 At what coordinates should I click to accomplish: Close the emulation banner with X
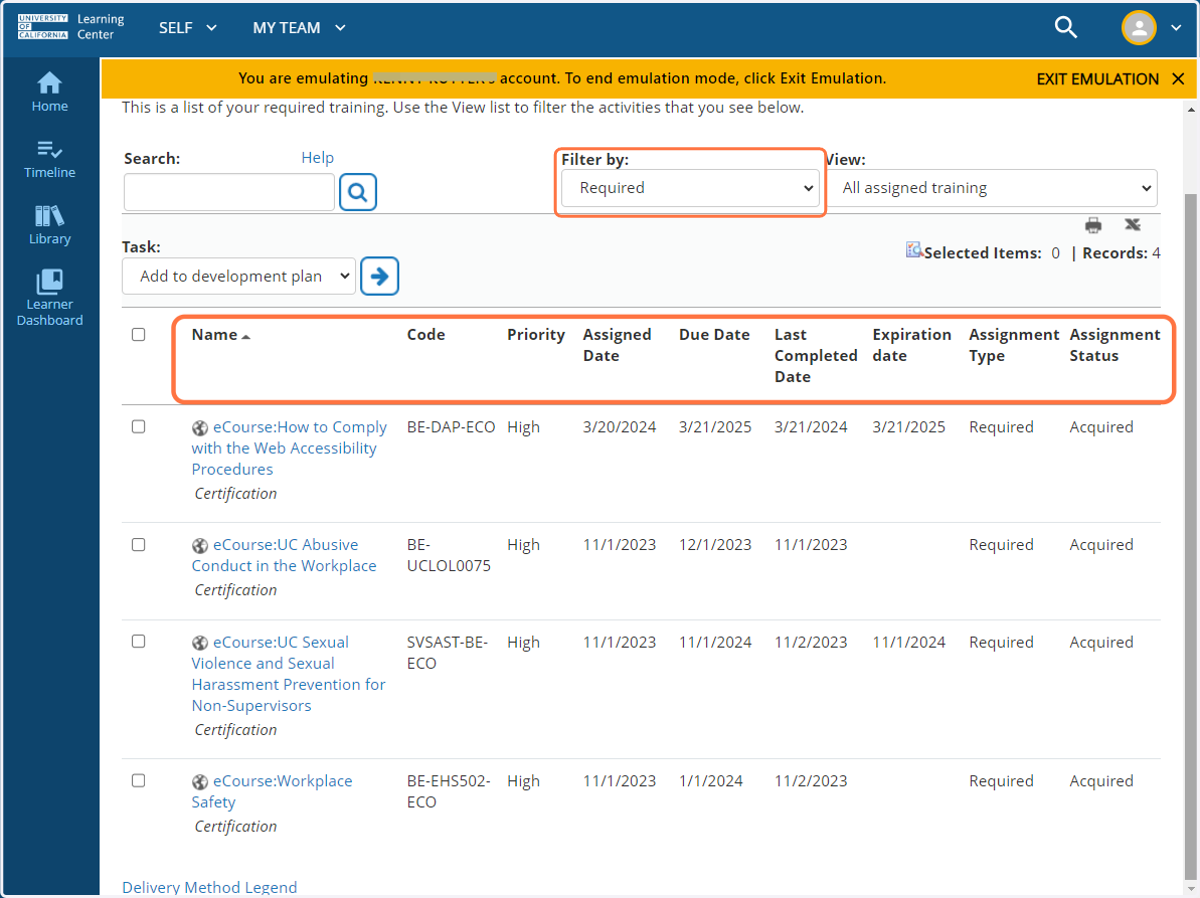[x=1178, y=79]
